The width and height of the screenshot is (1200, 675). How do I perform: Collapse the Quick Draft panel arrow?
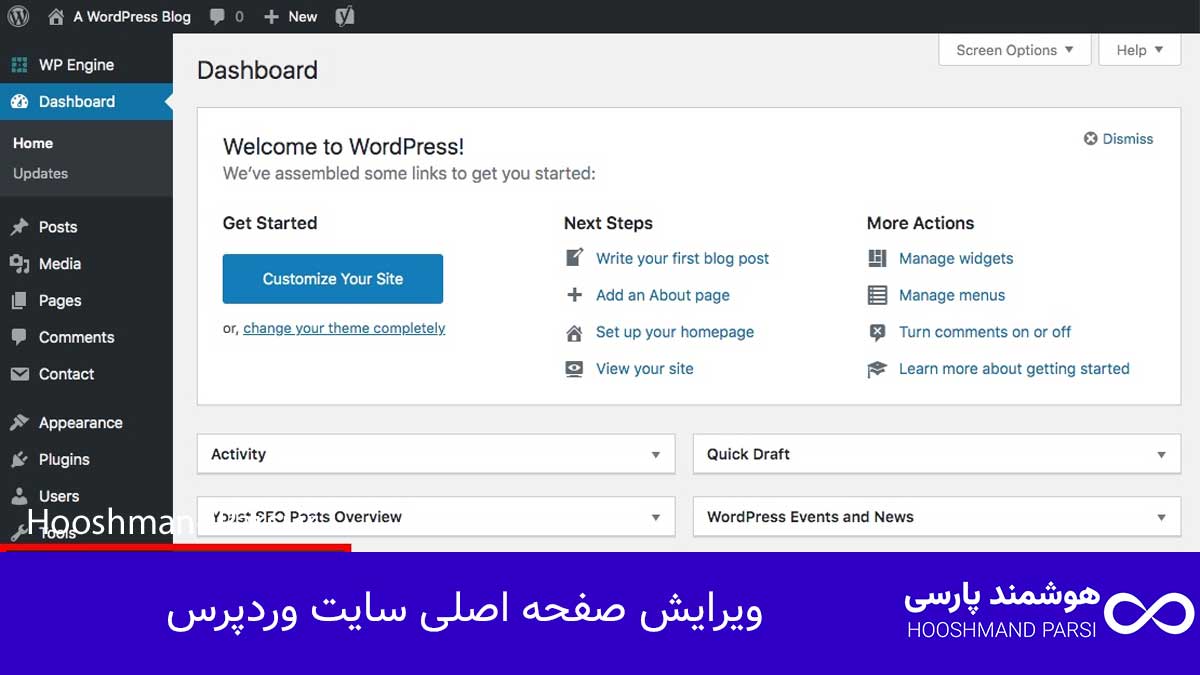click(1161, 455)
